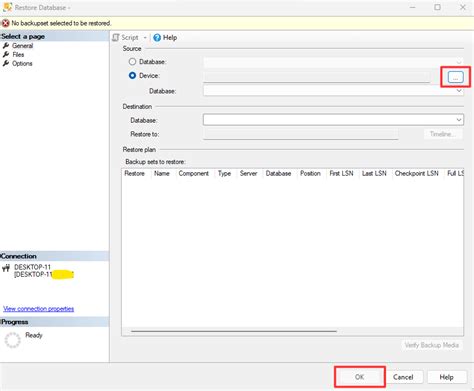The height and width of the screenshot is (391, 474).
Task: Click the Database column header in grid
Action: 278,173
